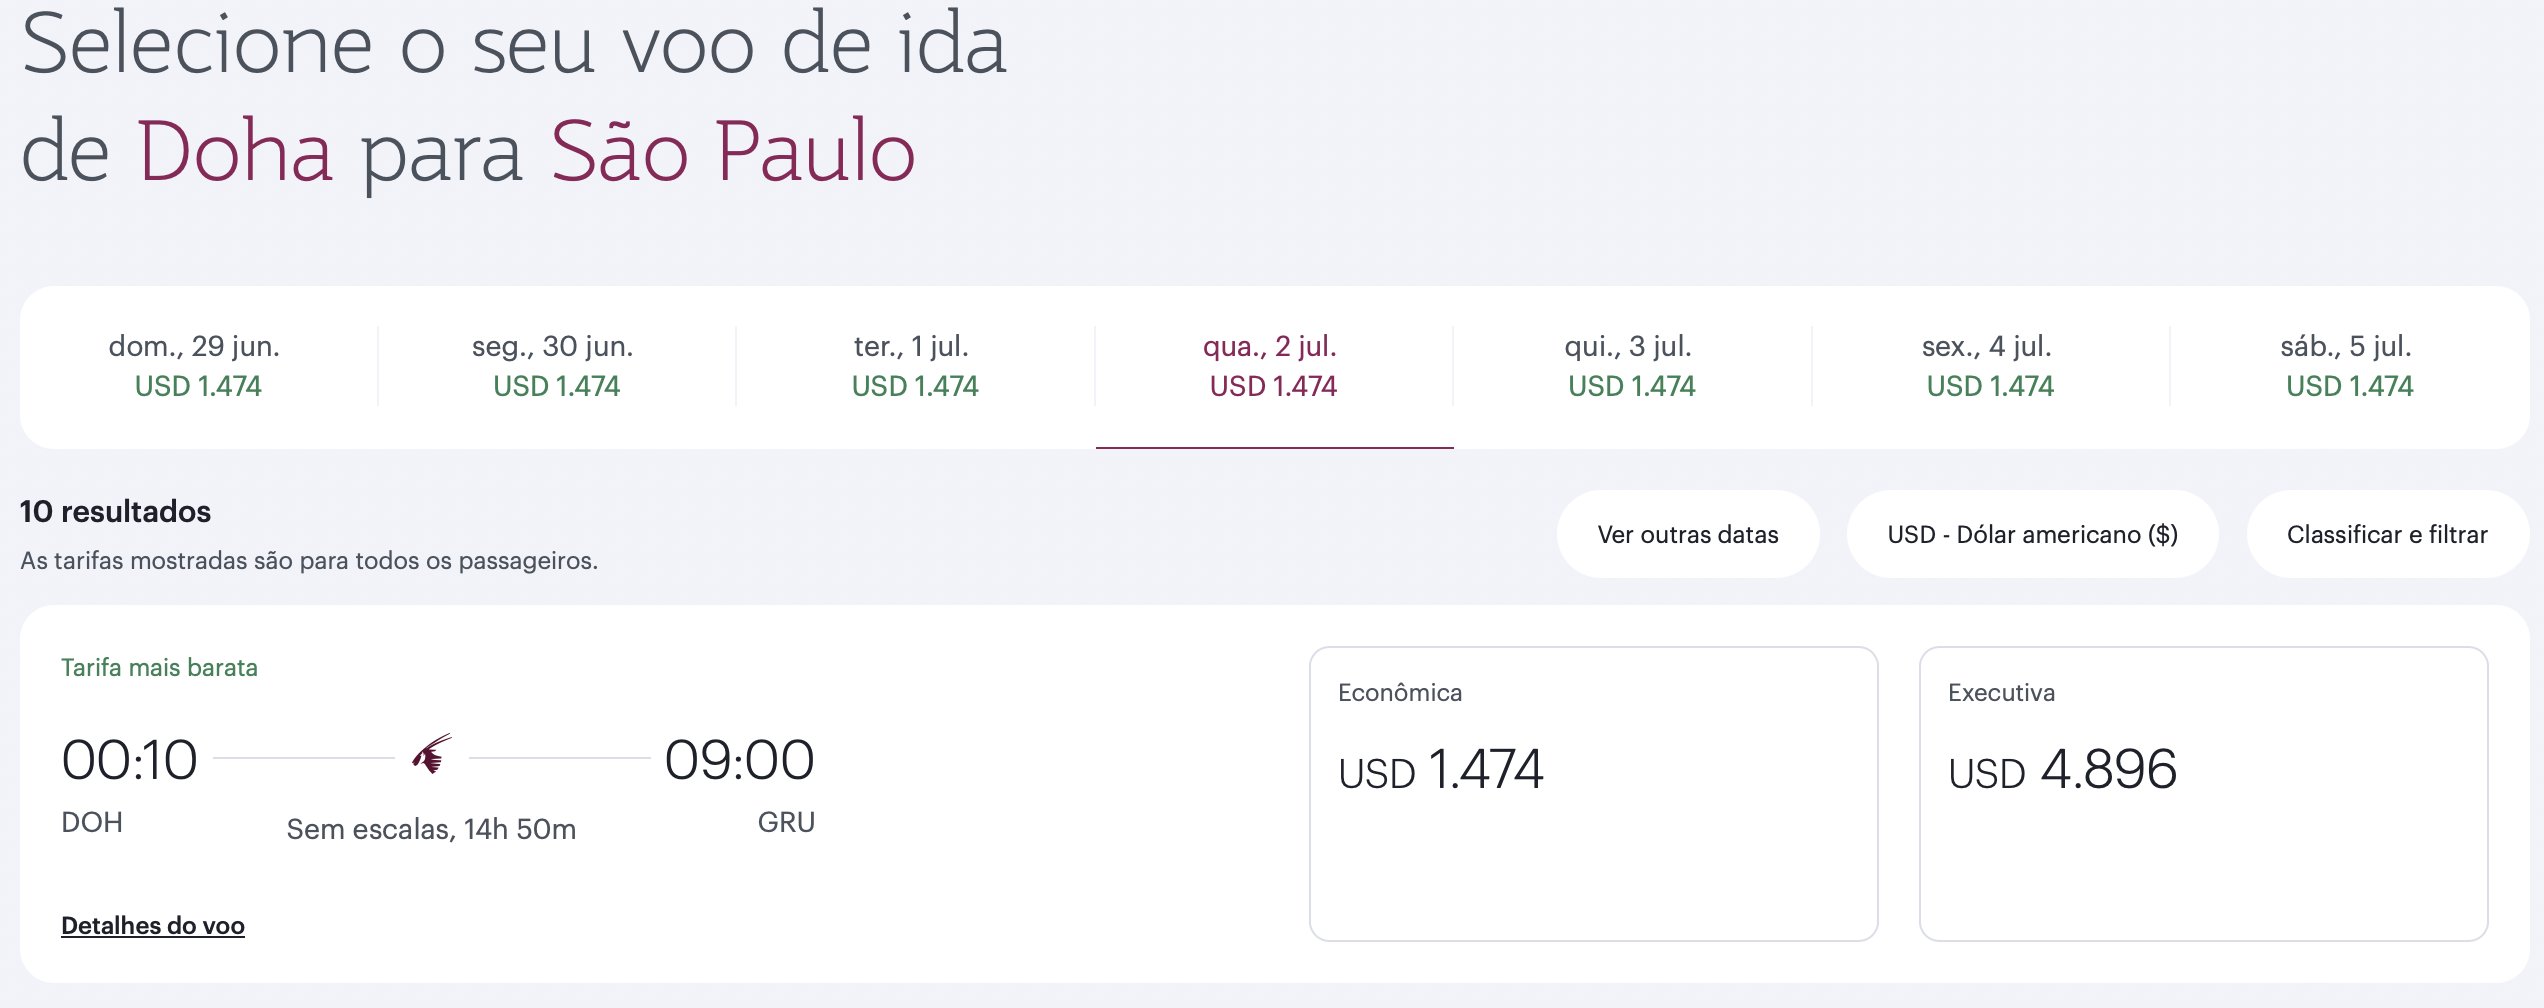Click the Tarifa mais barata label
This screenshot has width=2544, height=1008.
159,668
